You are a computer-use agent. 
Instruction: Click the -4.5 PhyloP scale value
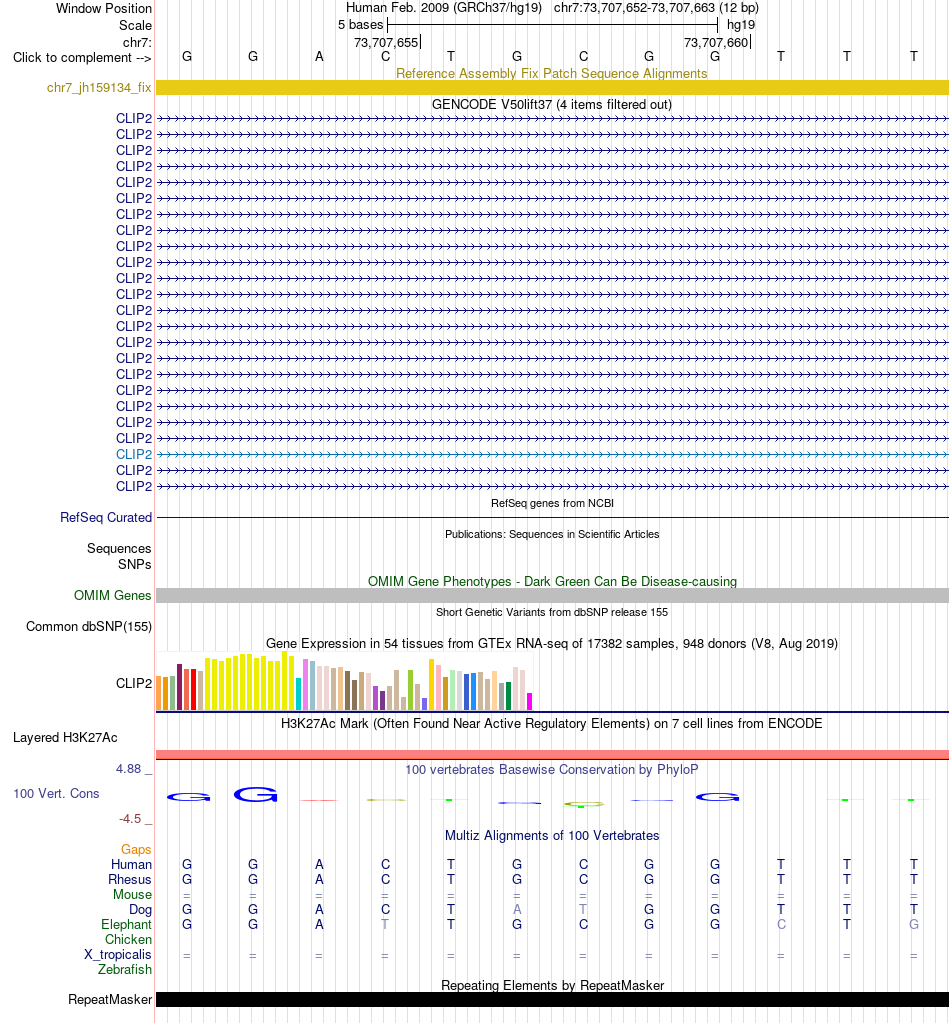tap(130, 818)
